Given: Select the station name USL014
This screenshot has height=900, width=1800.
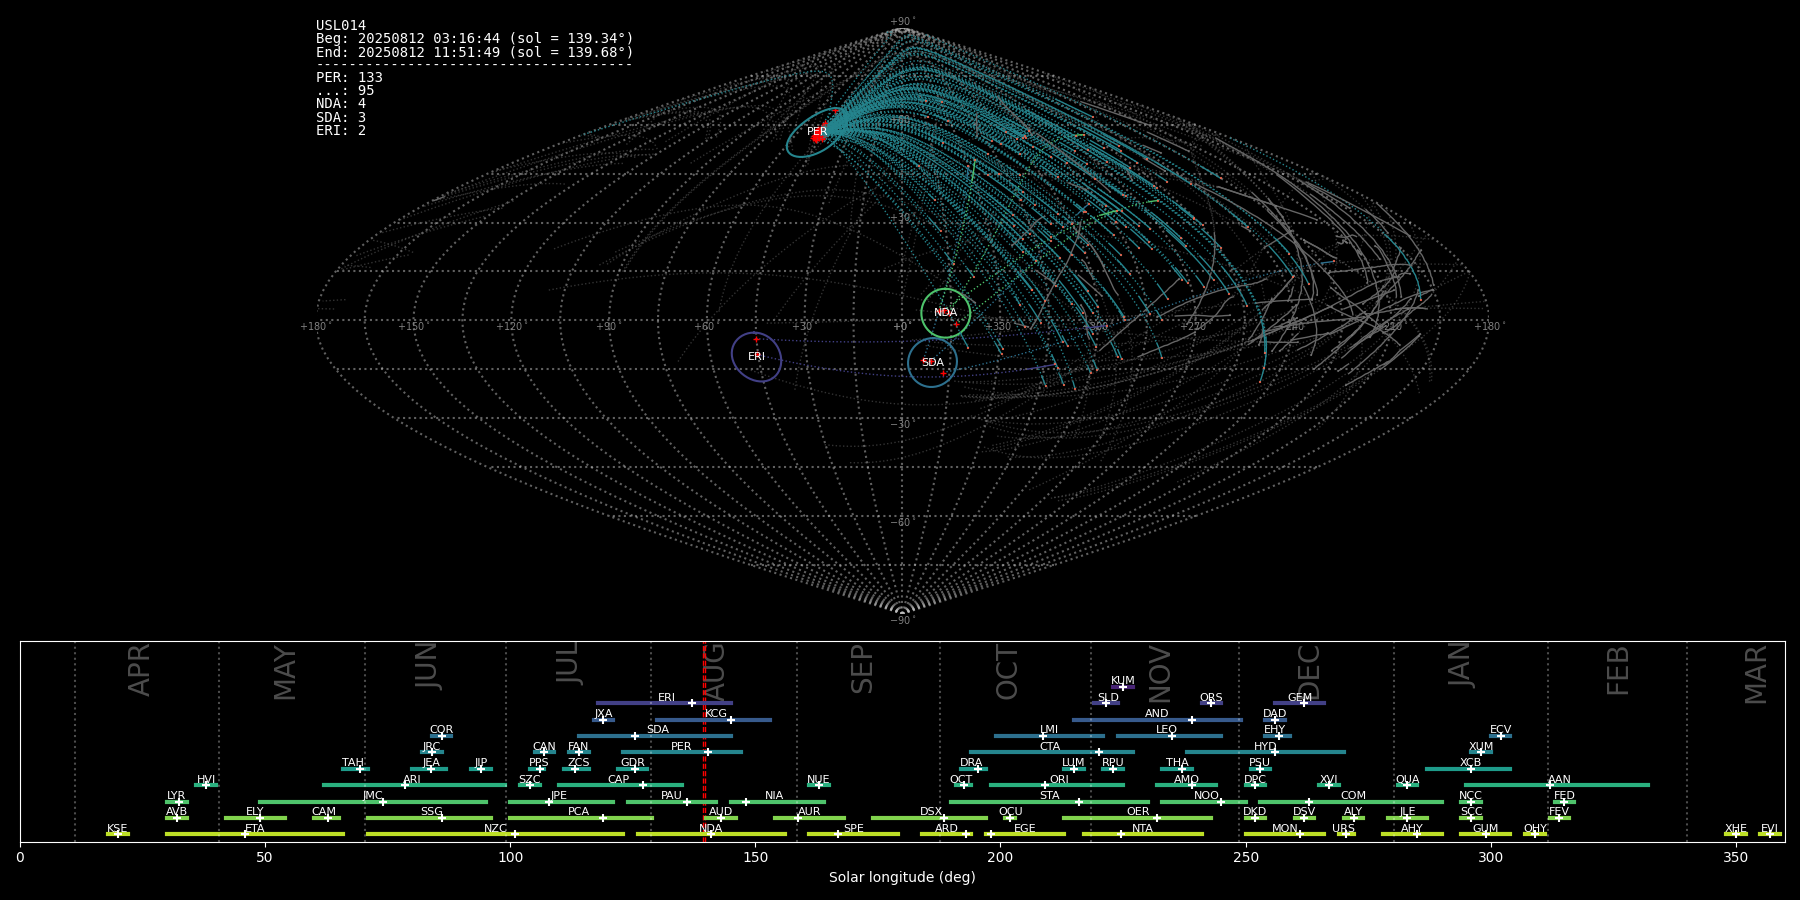Looking at the screenshot, I should (x=341, y=25).
